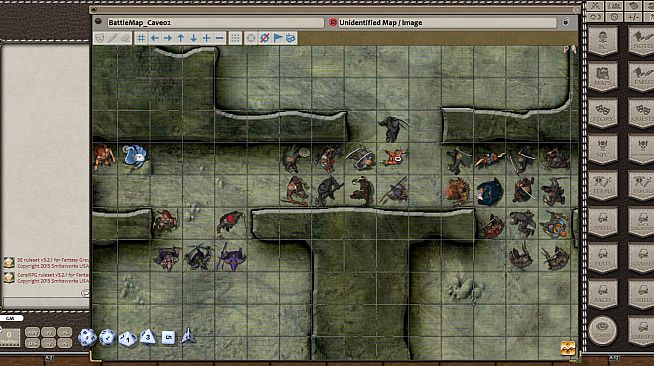The height and width of the screenshot is (366, 654).
Task: Nudge grid right with right arrow
Action: 168,38
